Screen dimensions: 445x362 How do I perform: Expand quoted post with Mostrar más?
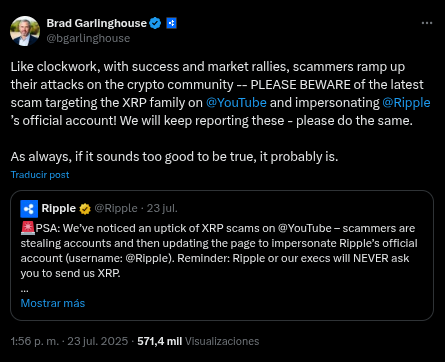(53, 303)
